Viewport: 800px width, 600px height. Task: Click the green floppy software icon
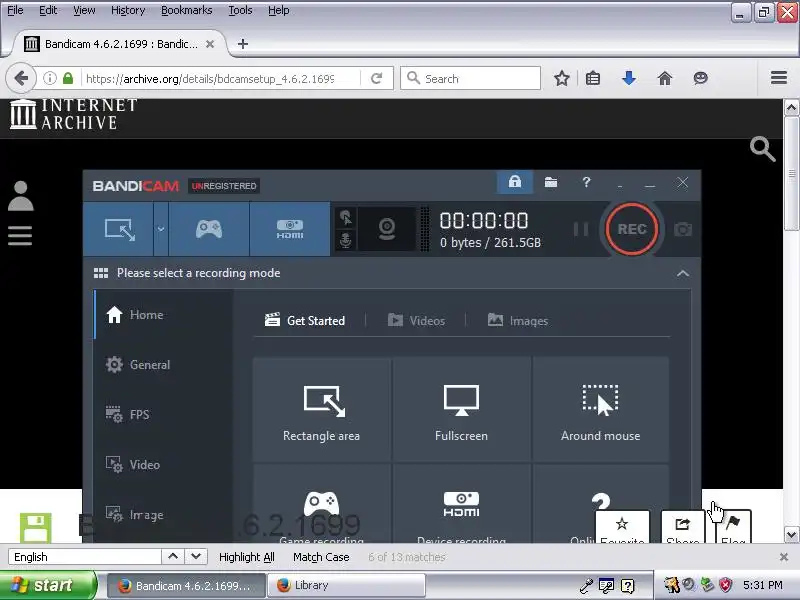[36, 528]
